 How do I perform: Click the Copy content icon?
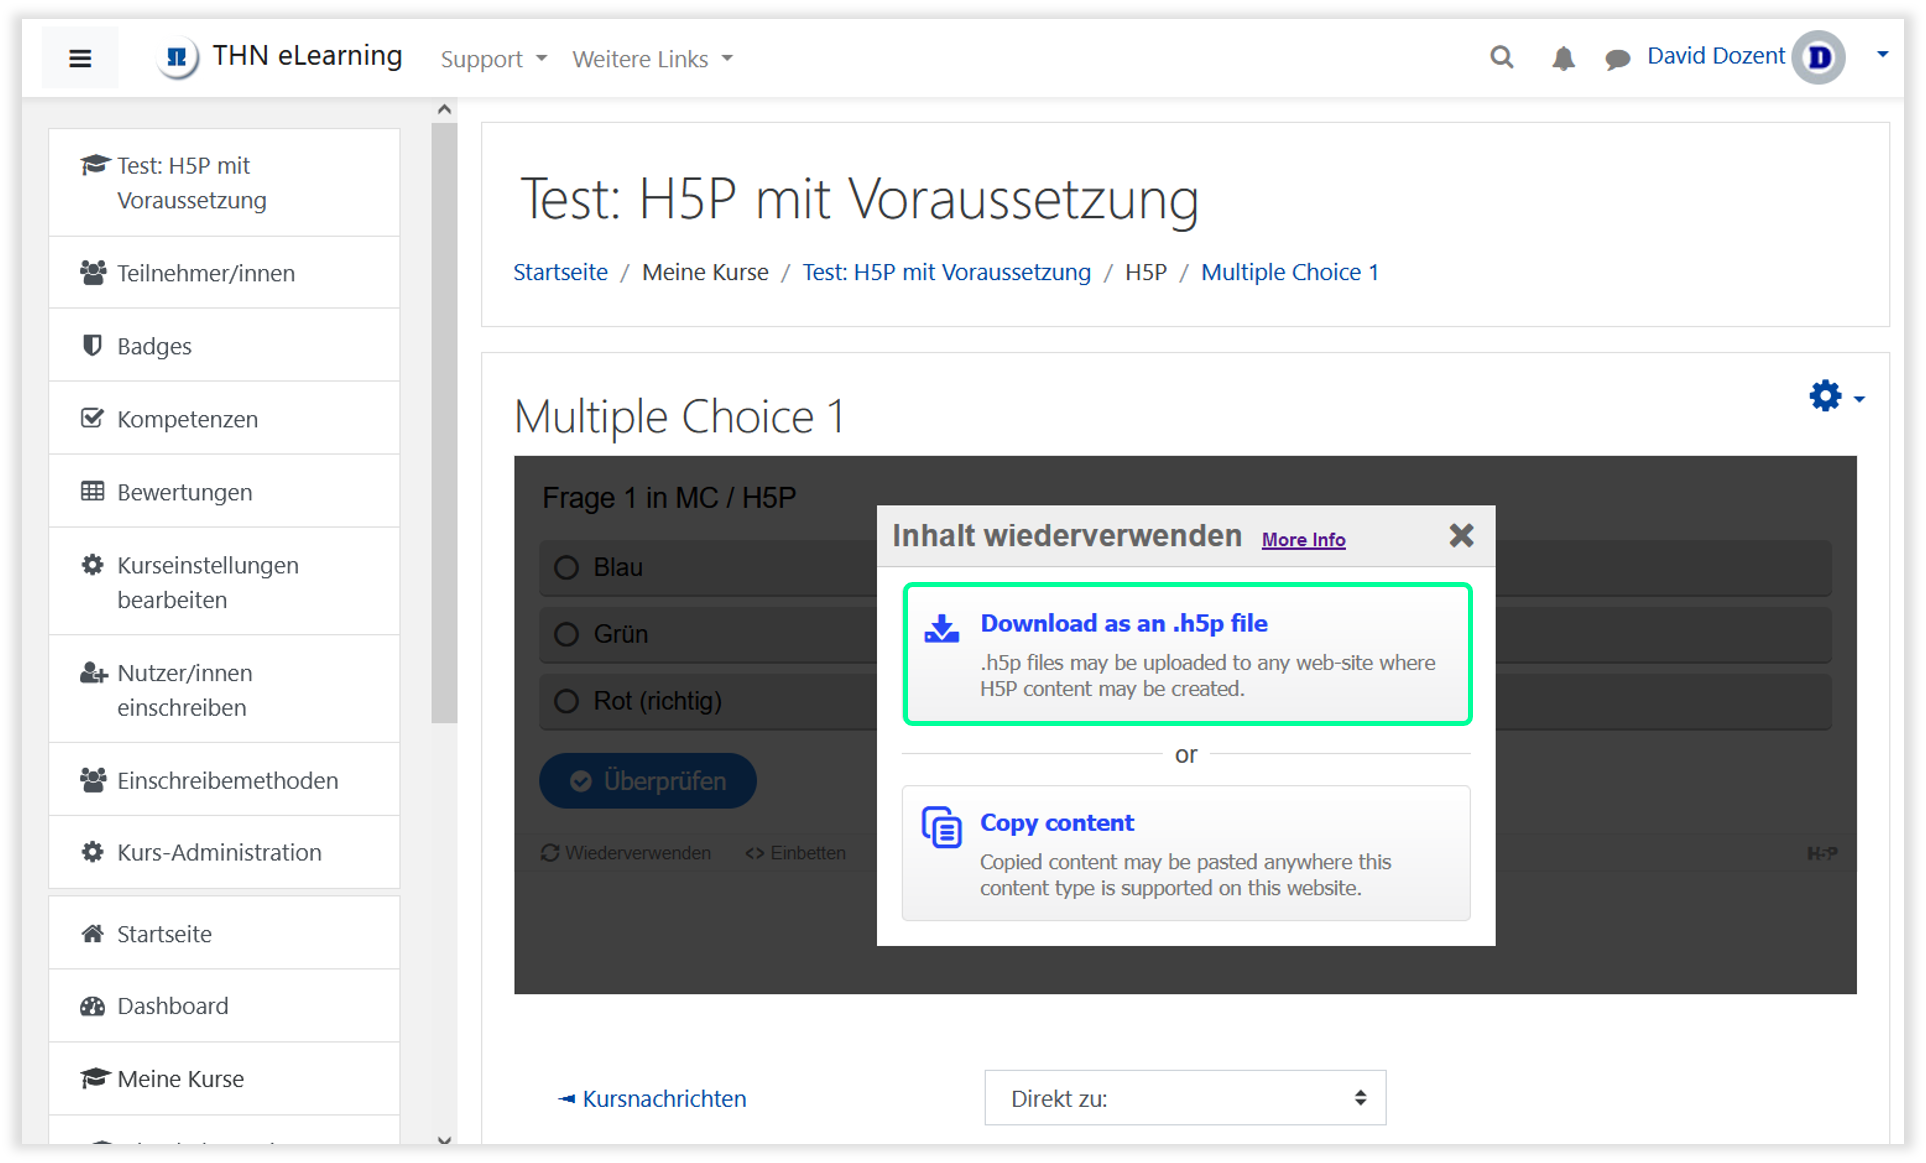[941, 827]
